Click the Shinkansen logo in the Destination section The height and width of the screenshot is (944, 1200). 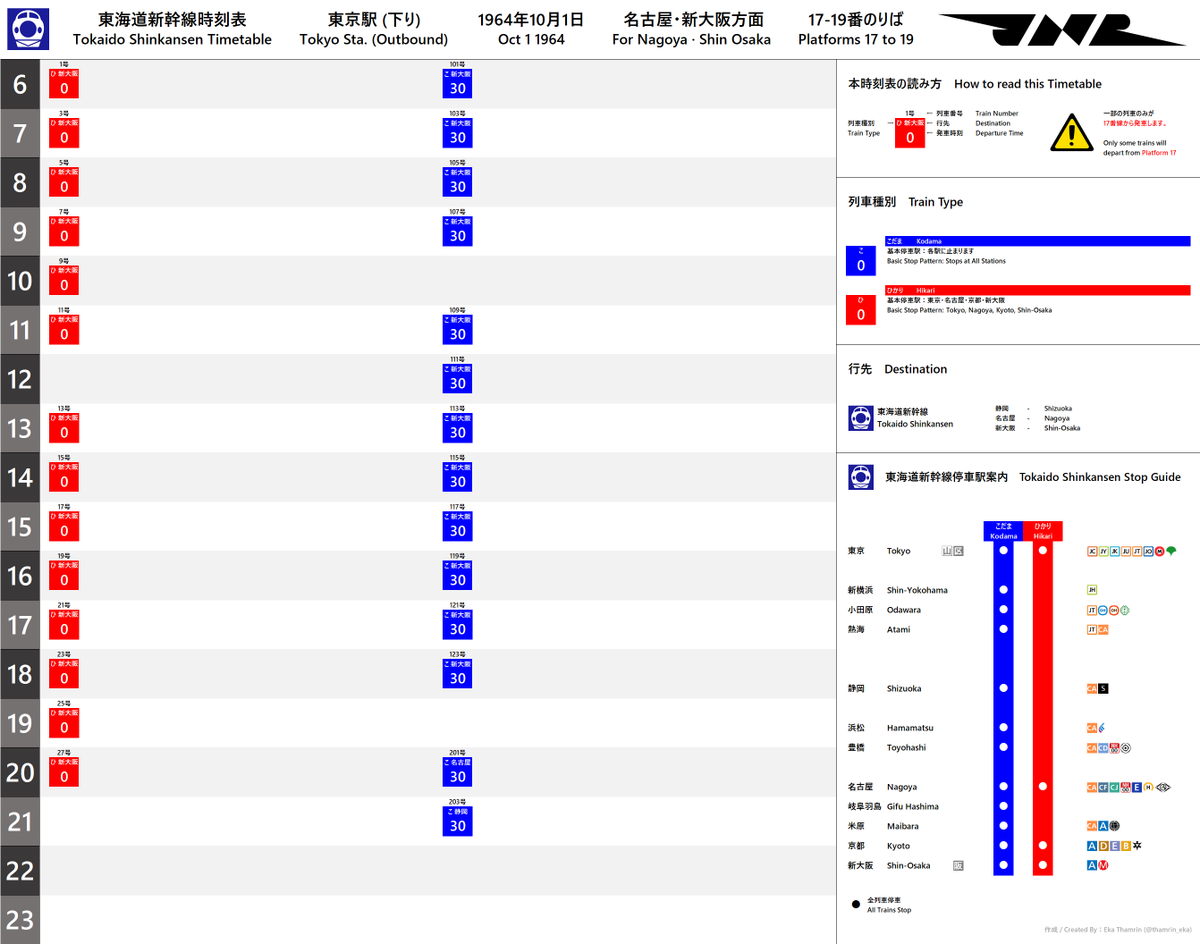pyautogui.click(x=861, y=418)
